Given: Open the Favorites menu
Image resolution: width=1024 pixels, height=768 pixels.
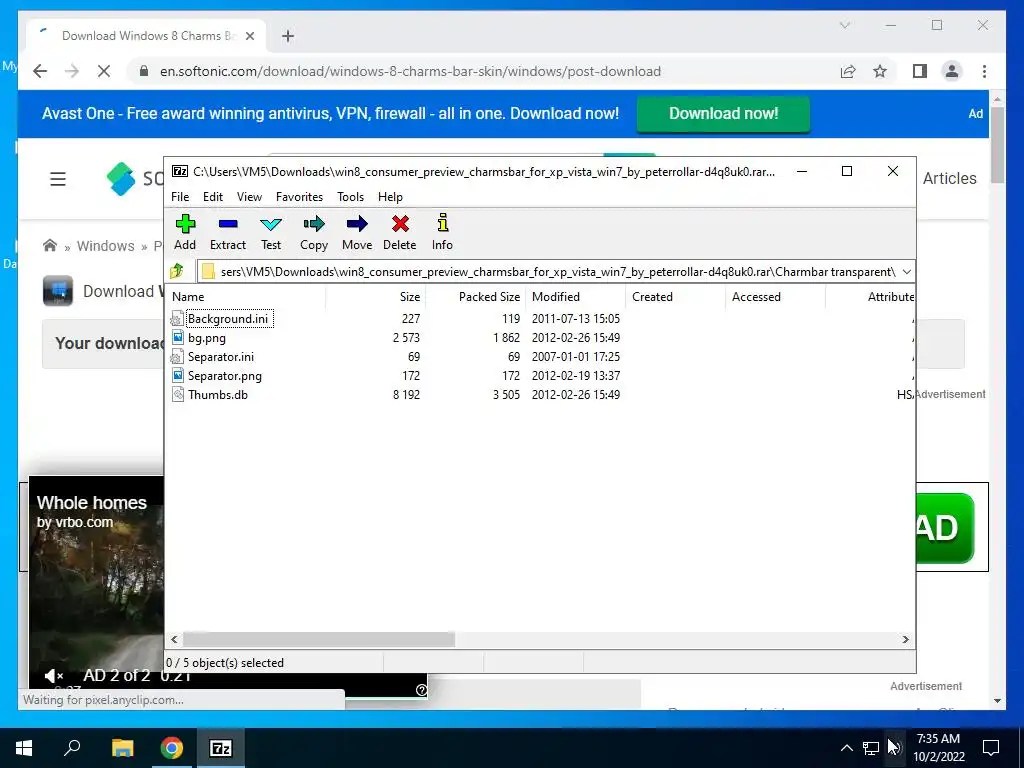Looking at the screenshot, I should (x=299, y=197).
